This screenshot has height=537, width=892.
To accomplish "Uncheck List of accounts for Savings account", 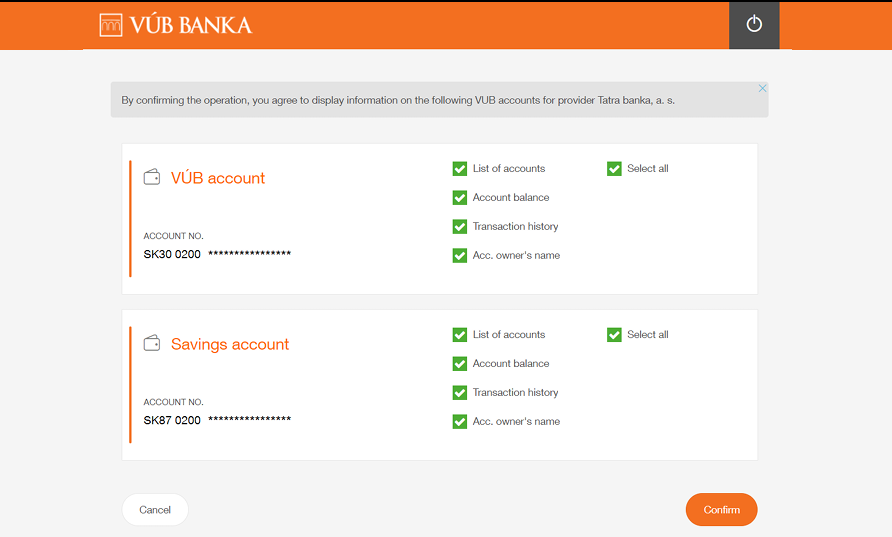I will pos(460,335).
